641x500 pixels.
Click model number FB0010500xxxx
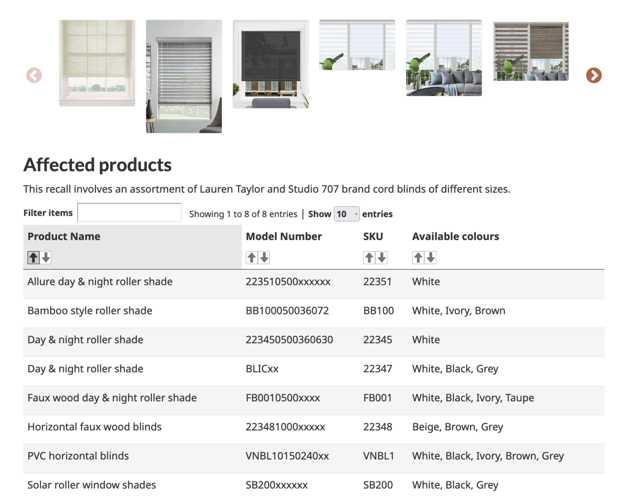pyautogui.click(x=282, y=398)
